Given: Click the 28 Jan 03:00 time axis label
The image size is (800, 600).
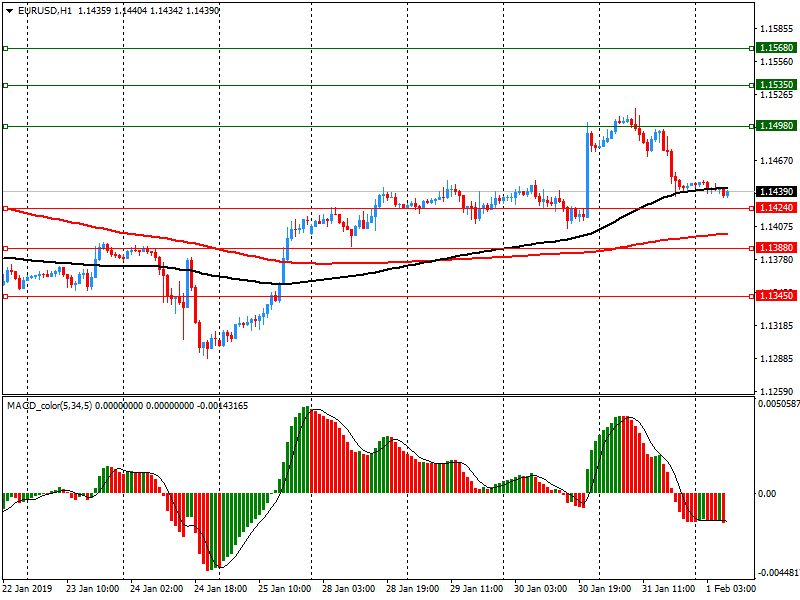Looking at the screenshot, I should [350, 589].
